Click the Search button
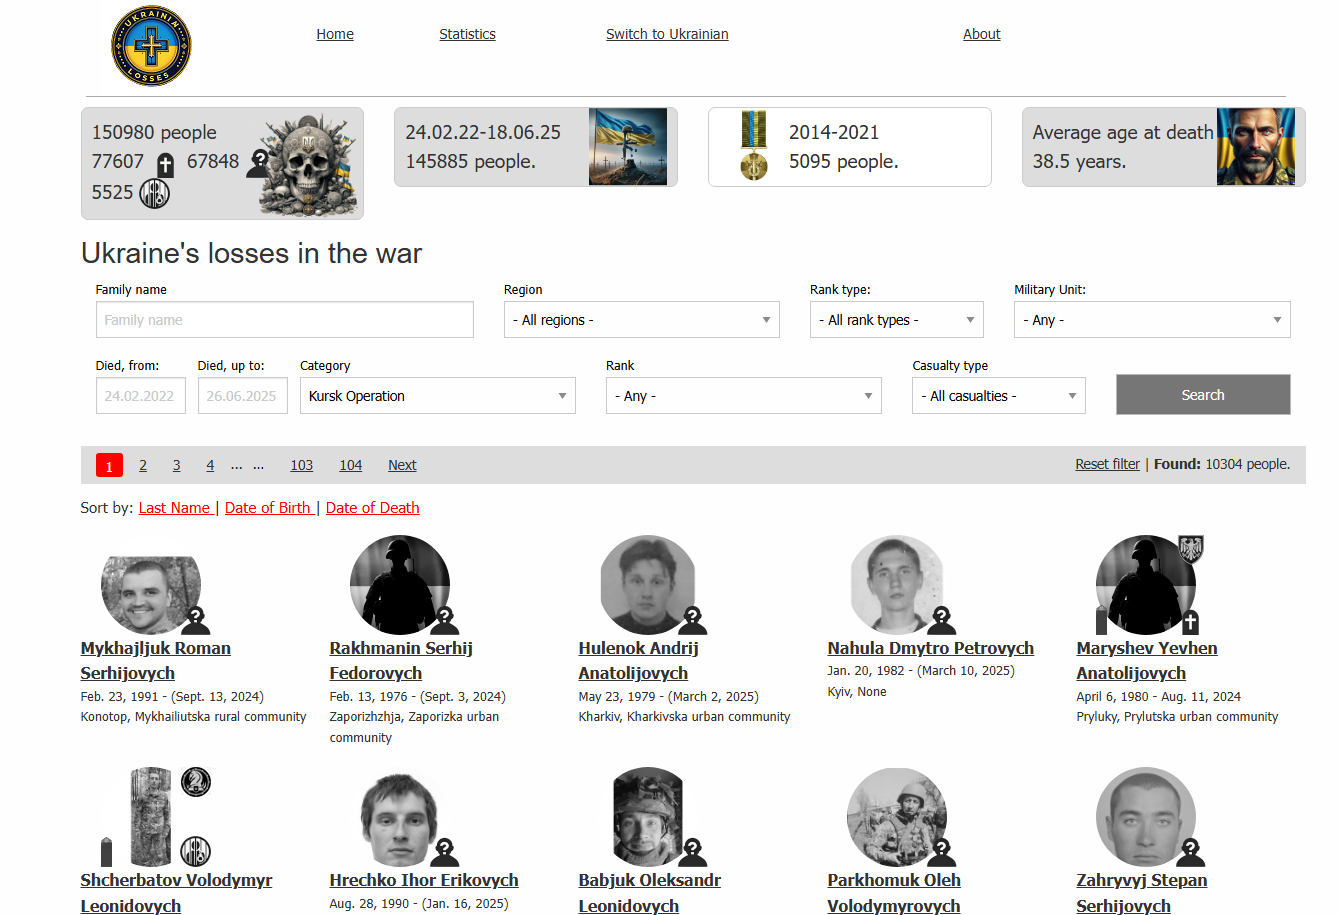This screenshot has width=1341, height=915. [1203, 395]
